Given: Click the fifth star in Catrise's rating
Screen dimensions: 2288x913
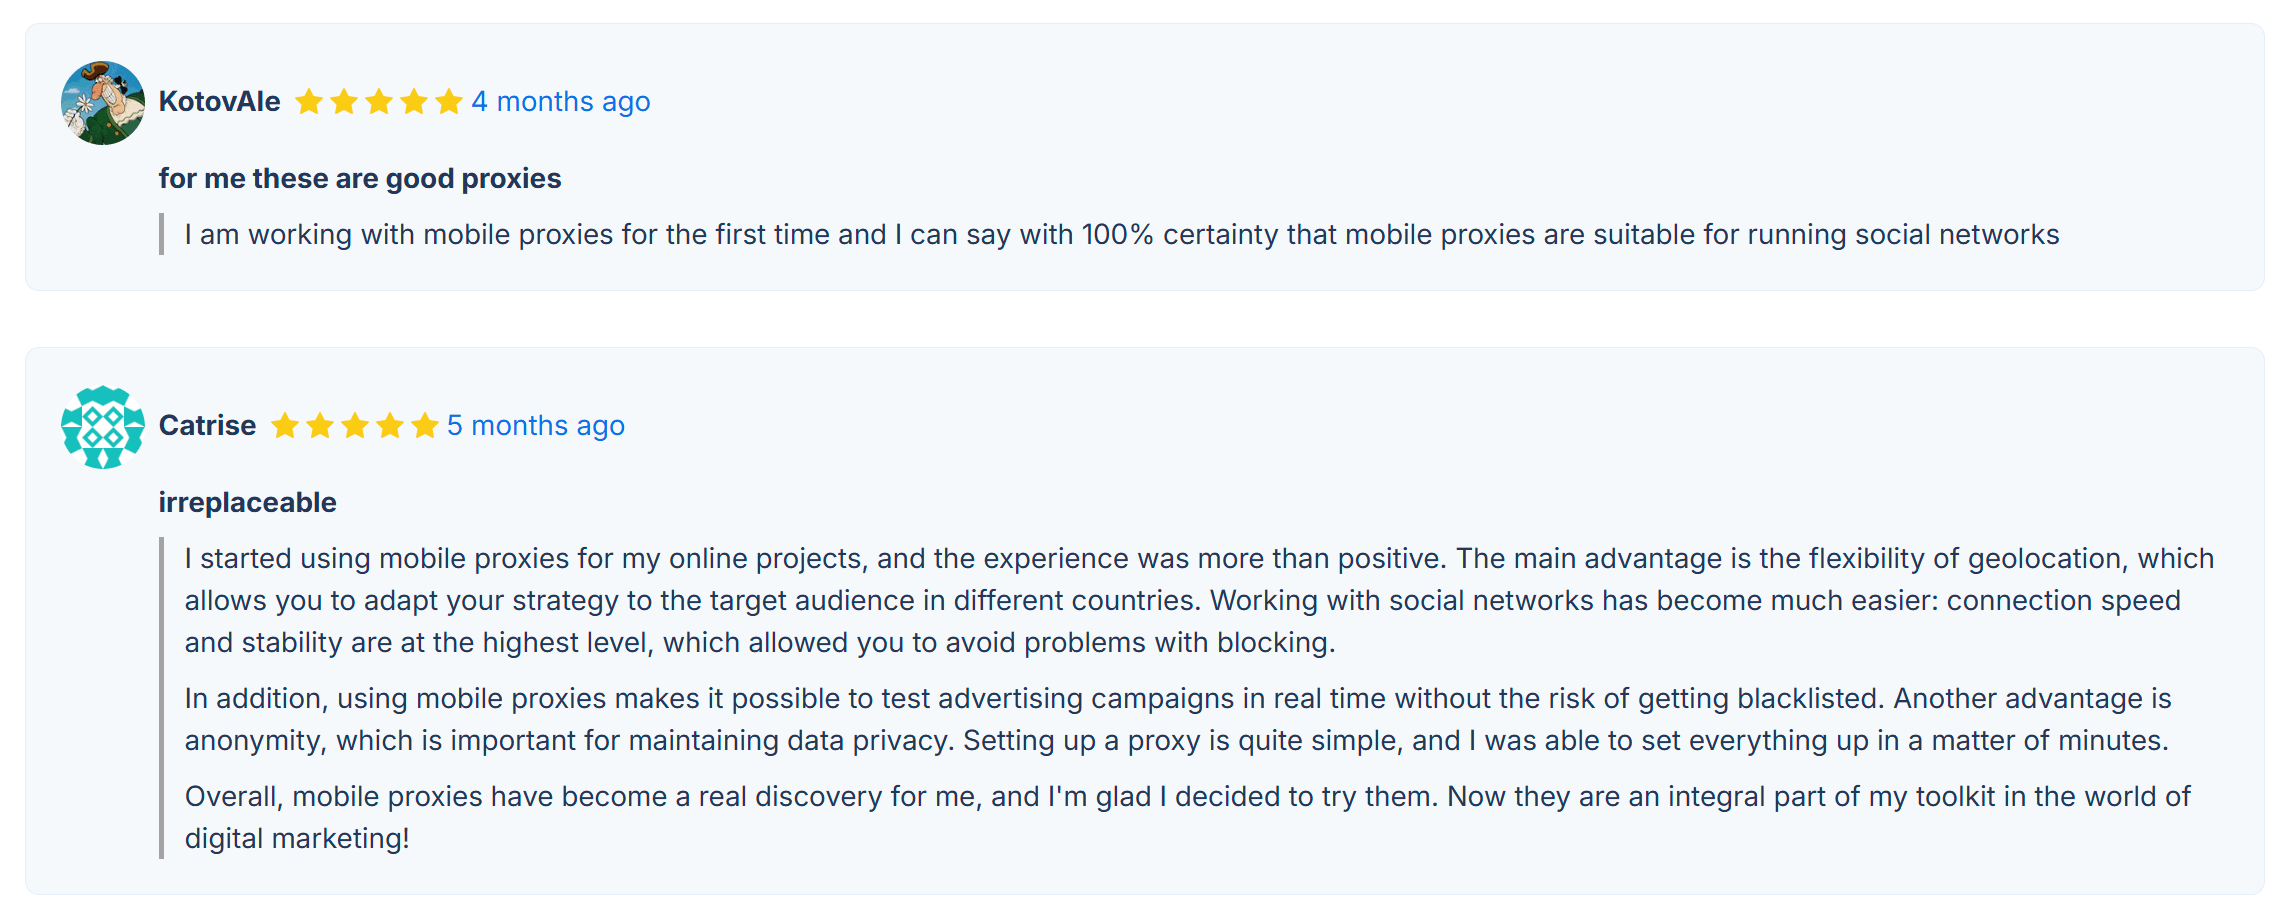Looking at the screenshot, I should pyautogui.click(x=425, y=426).
